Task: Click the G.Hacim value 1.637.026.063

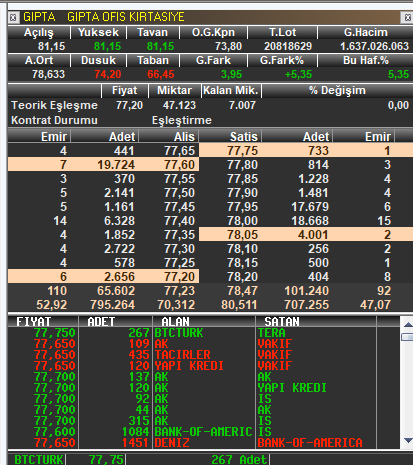Action: coord(374,46)
